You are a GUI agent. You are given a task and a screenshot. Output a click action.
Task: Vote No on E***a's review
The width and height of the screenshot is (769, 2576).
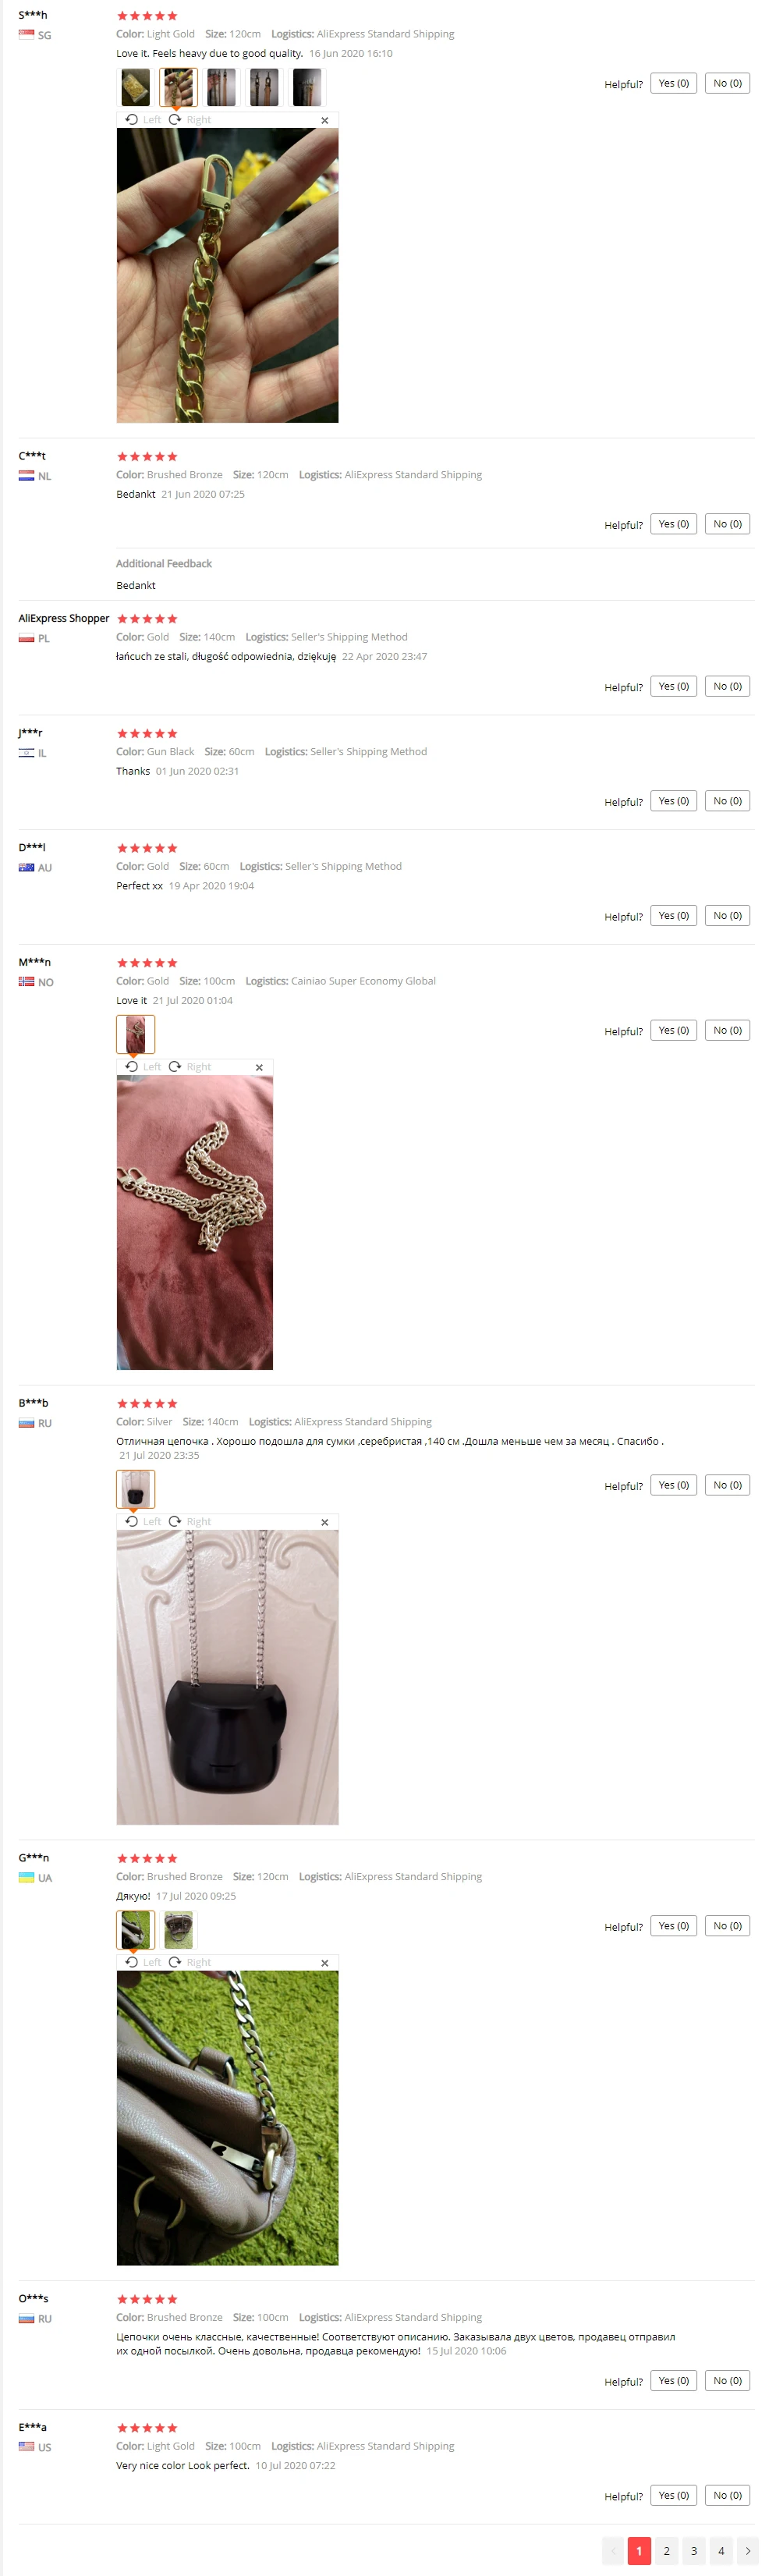pos(727,2495)
